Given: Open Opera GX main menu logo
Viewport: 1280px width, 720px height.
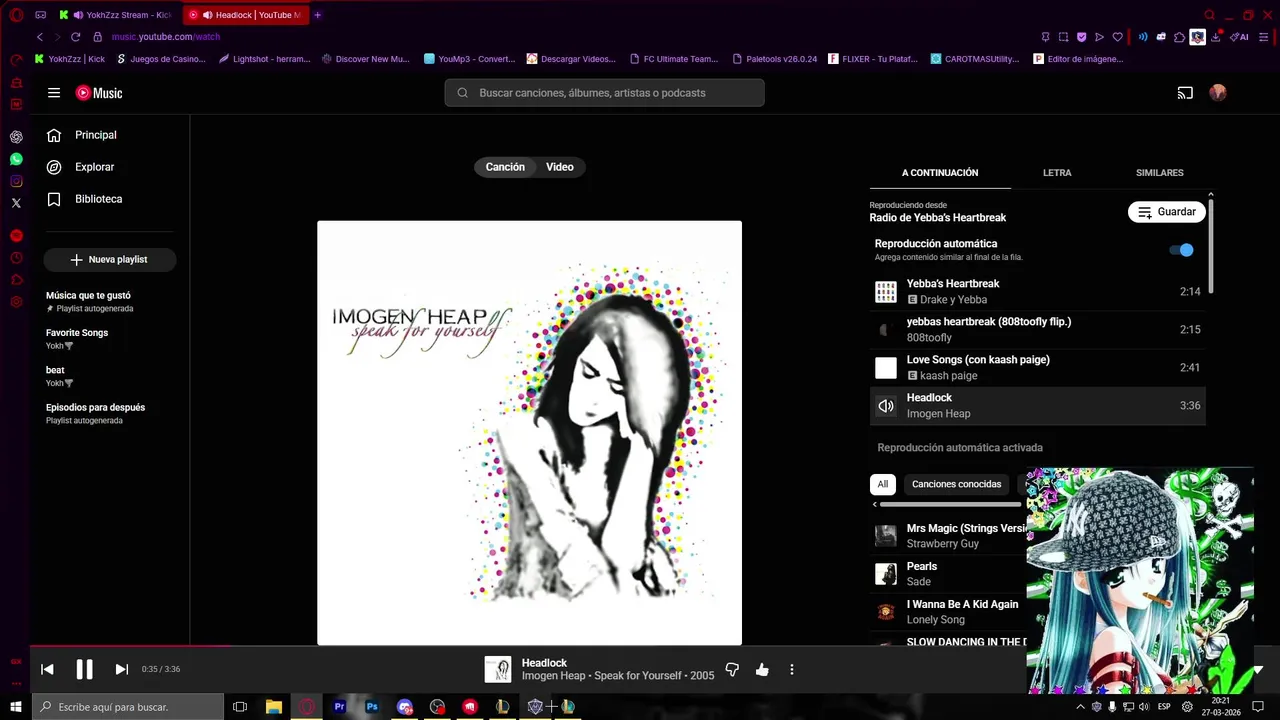Looking at the screenshot, I should tap(16, 15).
